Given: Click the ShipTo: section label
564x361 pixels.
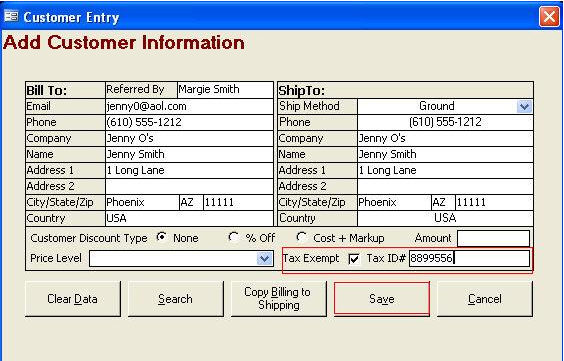Looking at the screenshot, I should [301, 90].
